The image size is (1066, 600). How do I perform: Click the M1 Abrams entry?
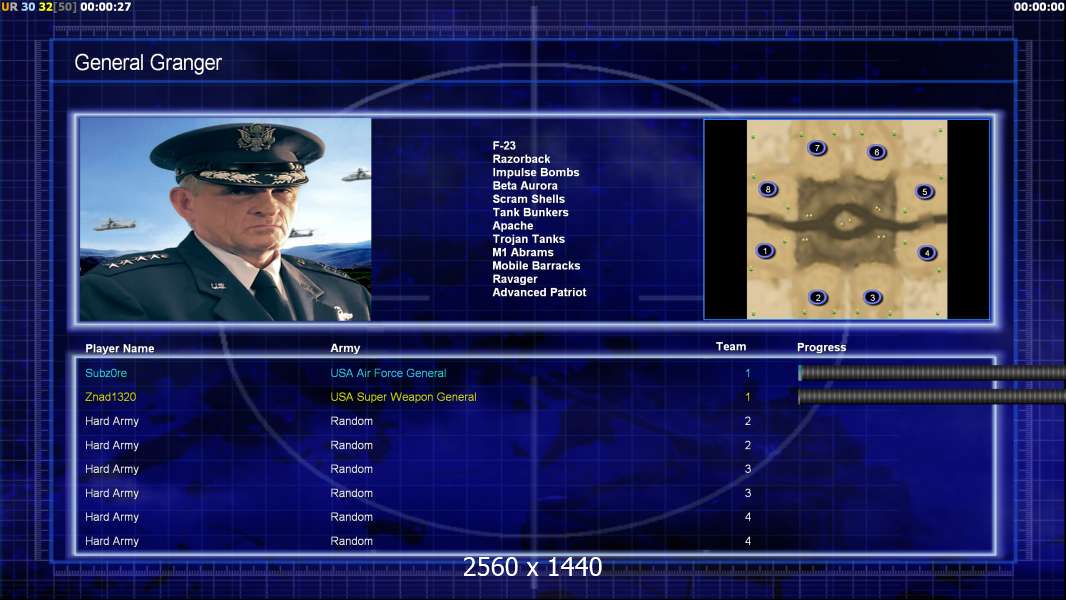[523, 252]
